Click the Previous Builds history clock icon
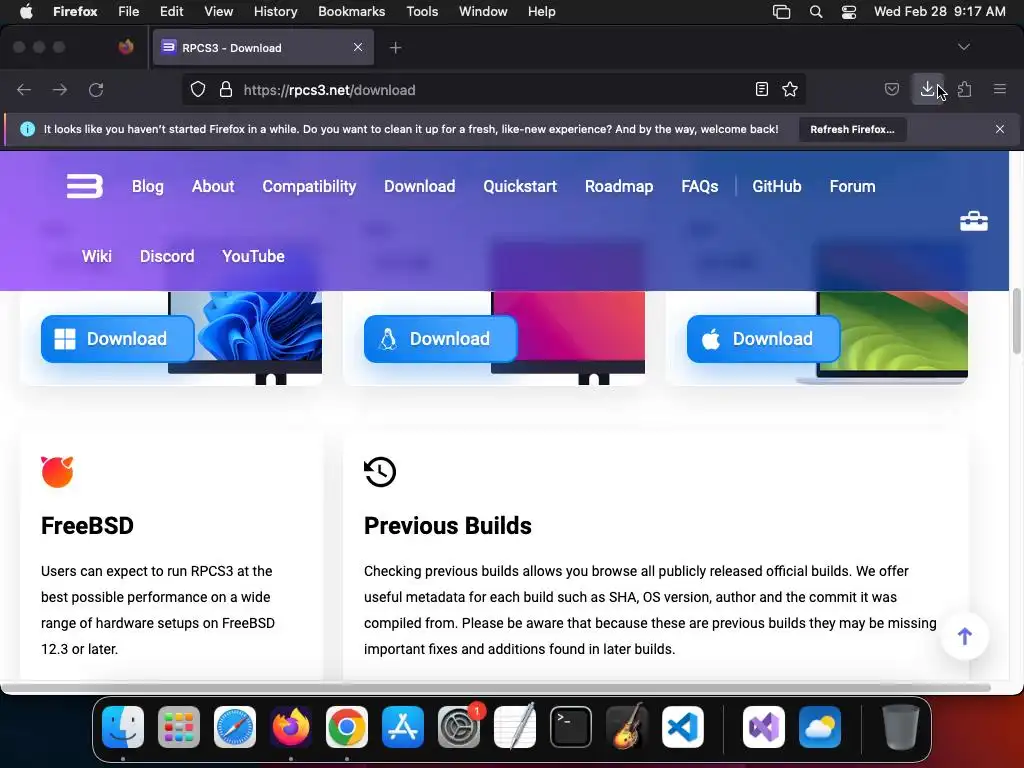Viewport: 1024px width, 768px height. (380, 472)
